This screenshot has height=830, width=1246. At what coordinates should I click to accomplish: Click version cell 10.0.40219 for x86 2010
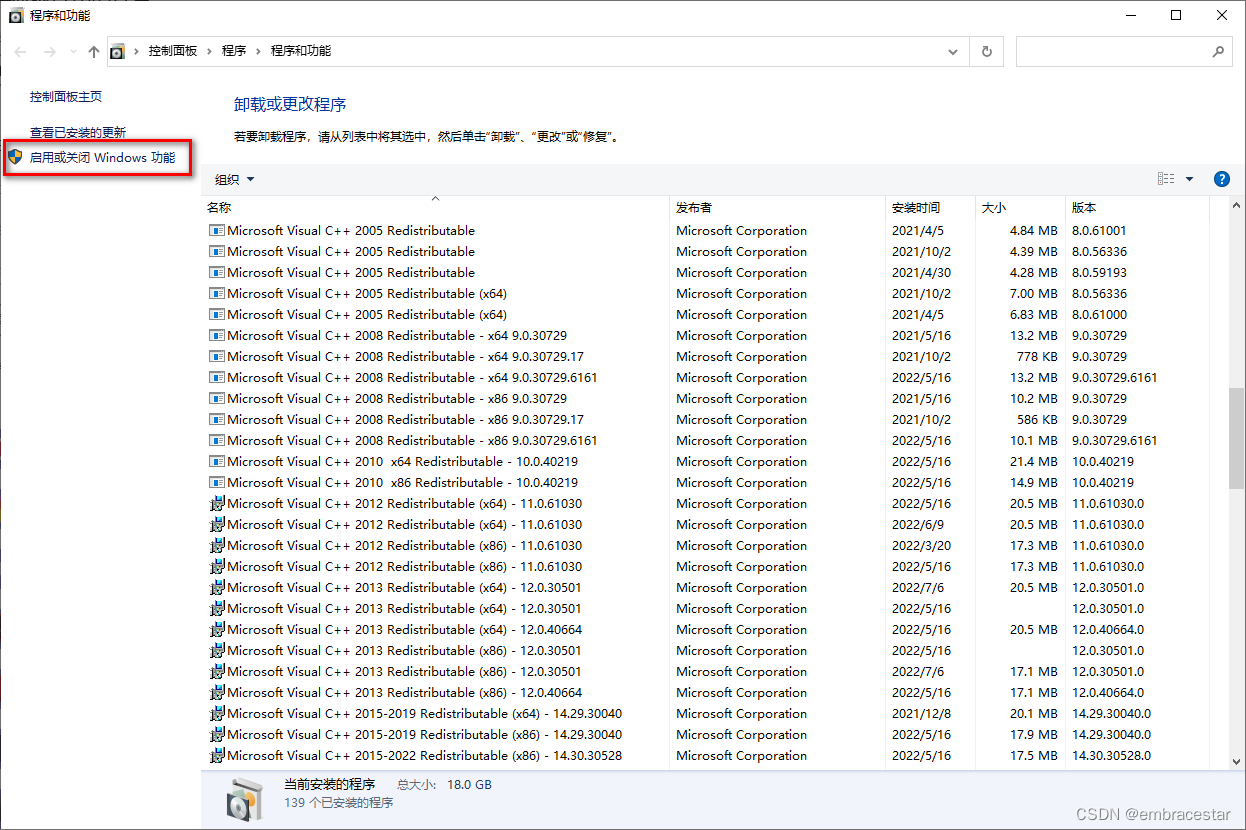(x=1103, y=482)
